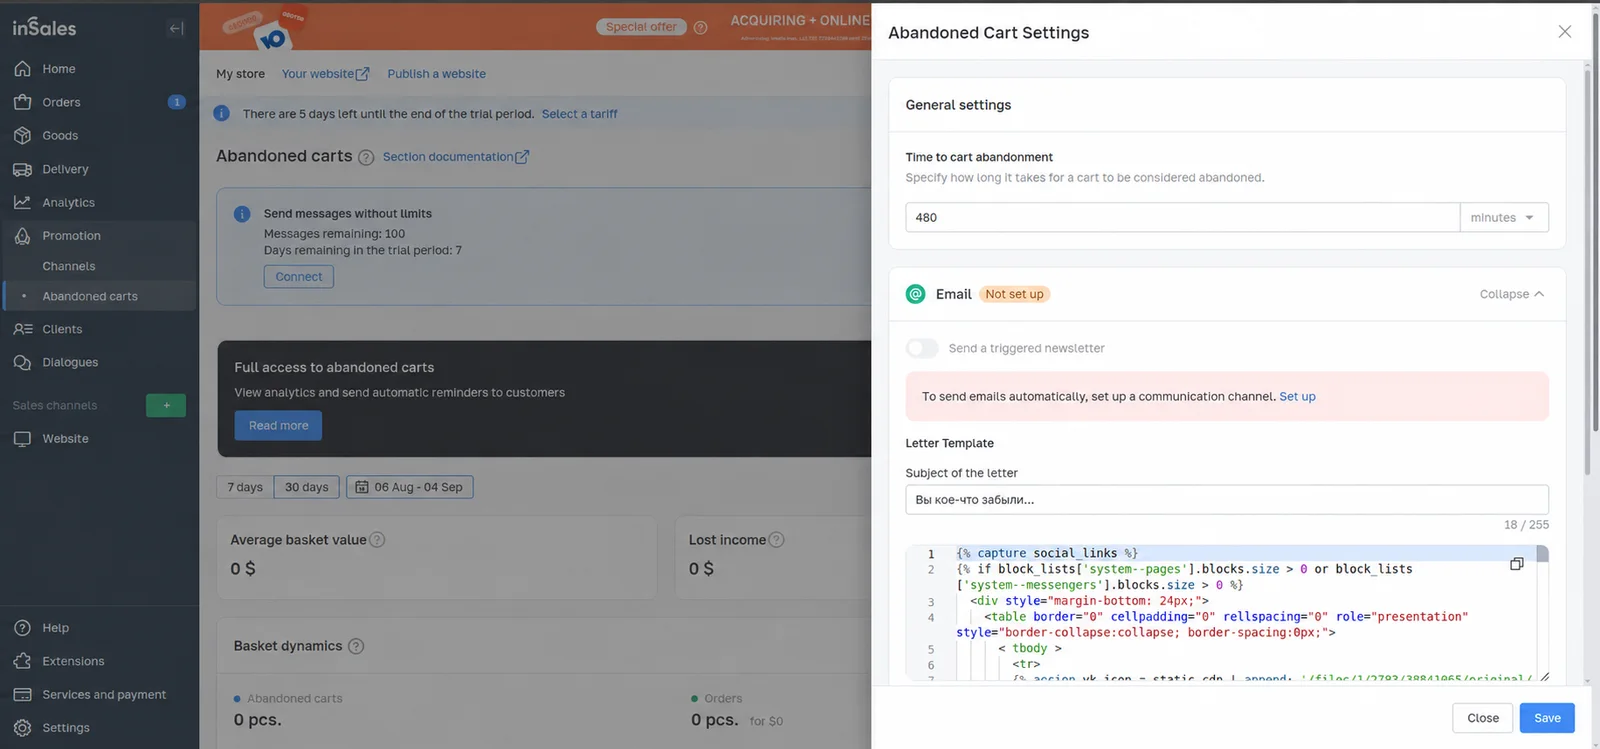
Task: Click the Clients icon in sidebar
Action: pos(22,329)
